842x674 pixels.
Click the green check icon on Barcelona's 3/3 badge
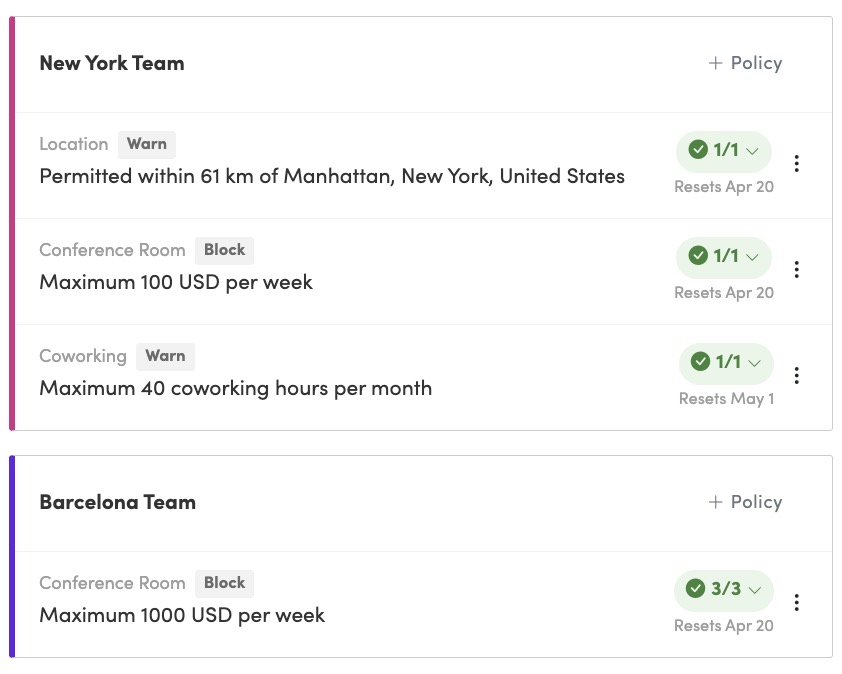(698, 590)
